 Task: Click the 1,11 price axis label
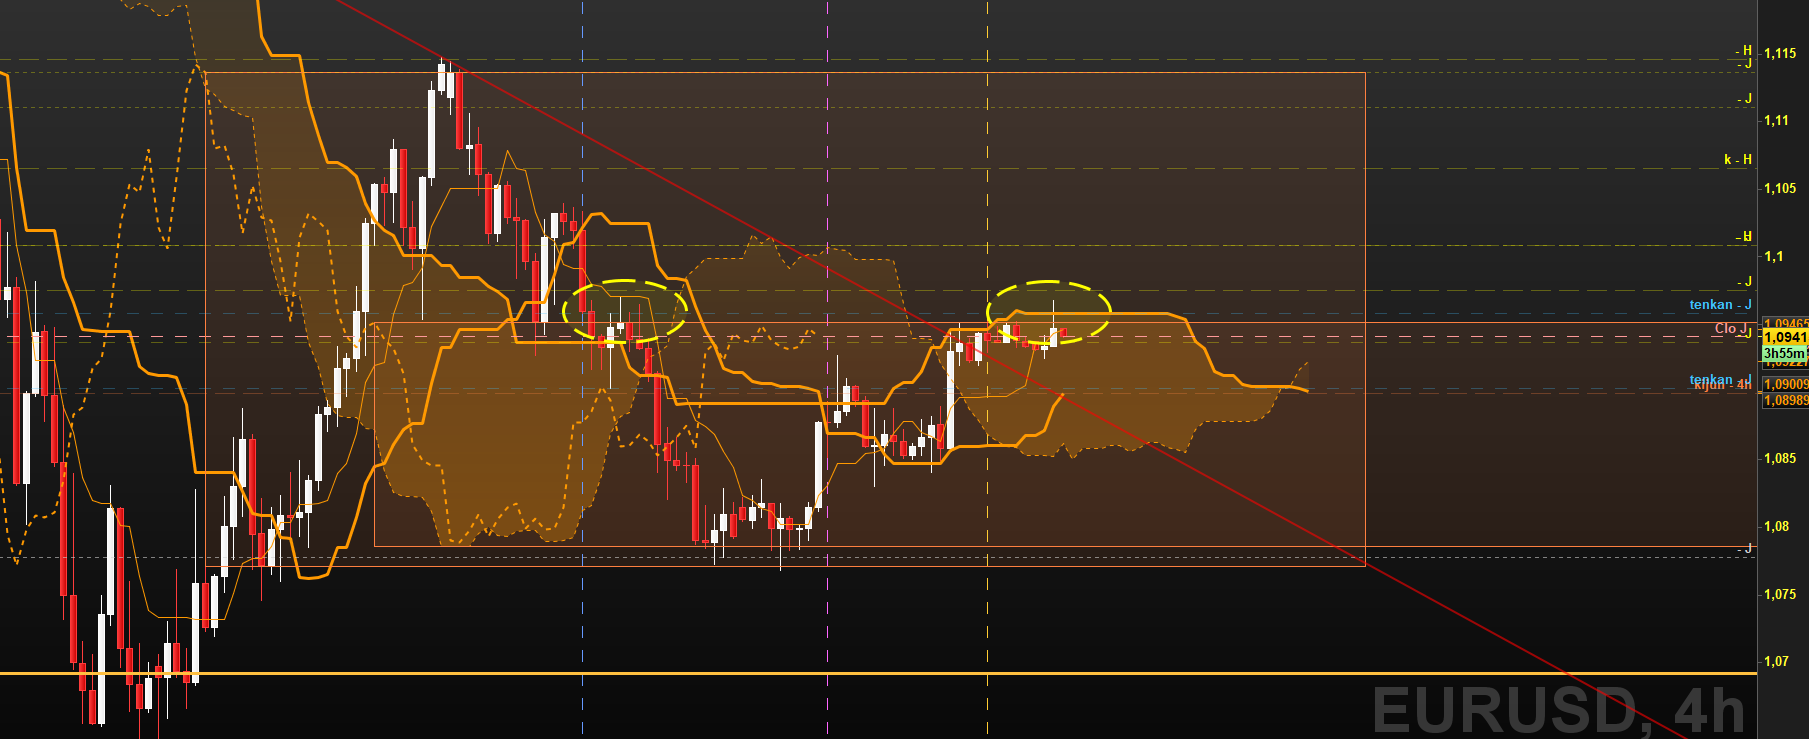[x=1776, y=120]
